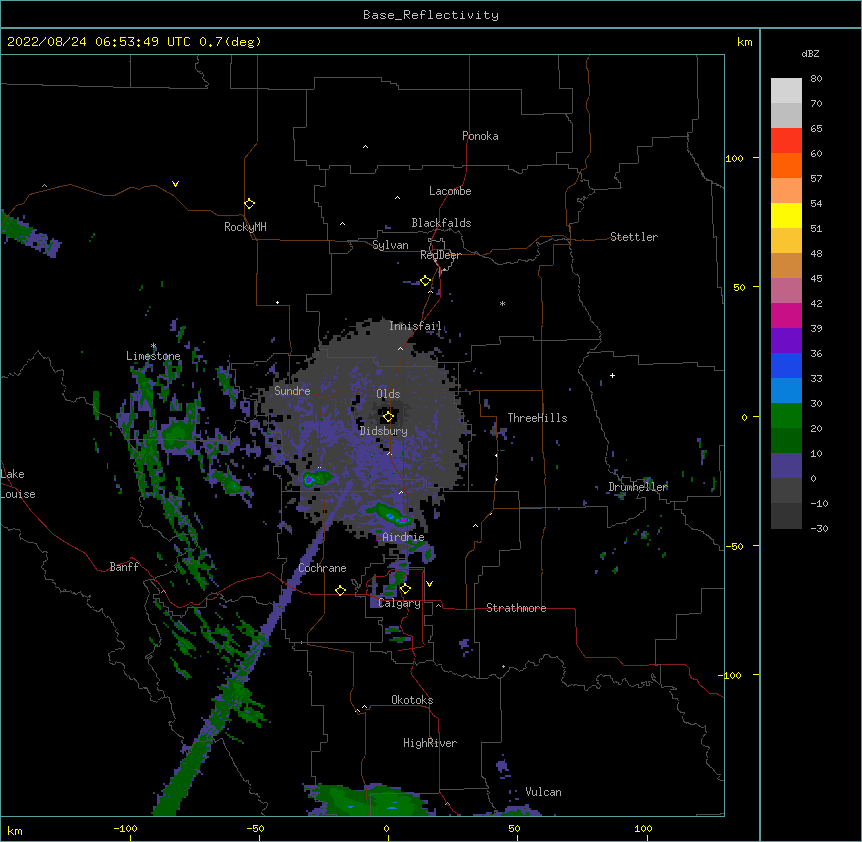Click the Limestone label
The width and height of the screenshot is (862, 842).
(x=153, y=356)
